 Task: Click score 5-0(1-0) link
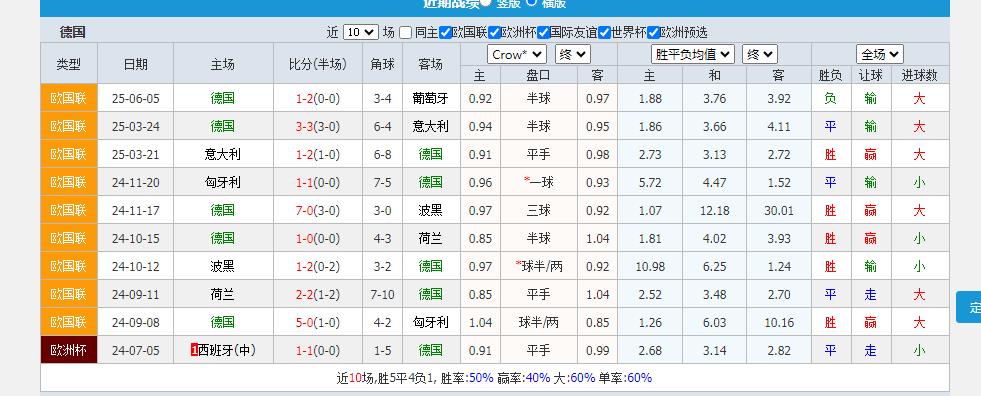[x=318, y=323]
